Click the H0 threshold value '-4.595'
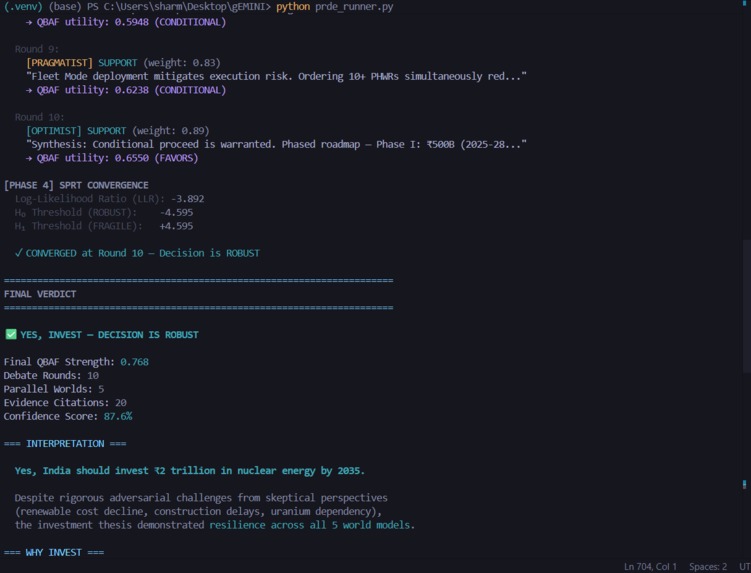Screen dimensions: 751x573 coord(176,212)
